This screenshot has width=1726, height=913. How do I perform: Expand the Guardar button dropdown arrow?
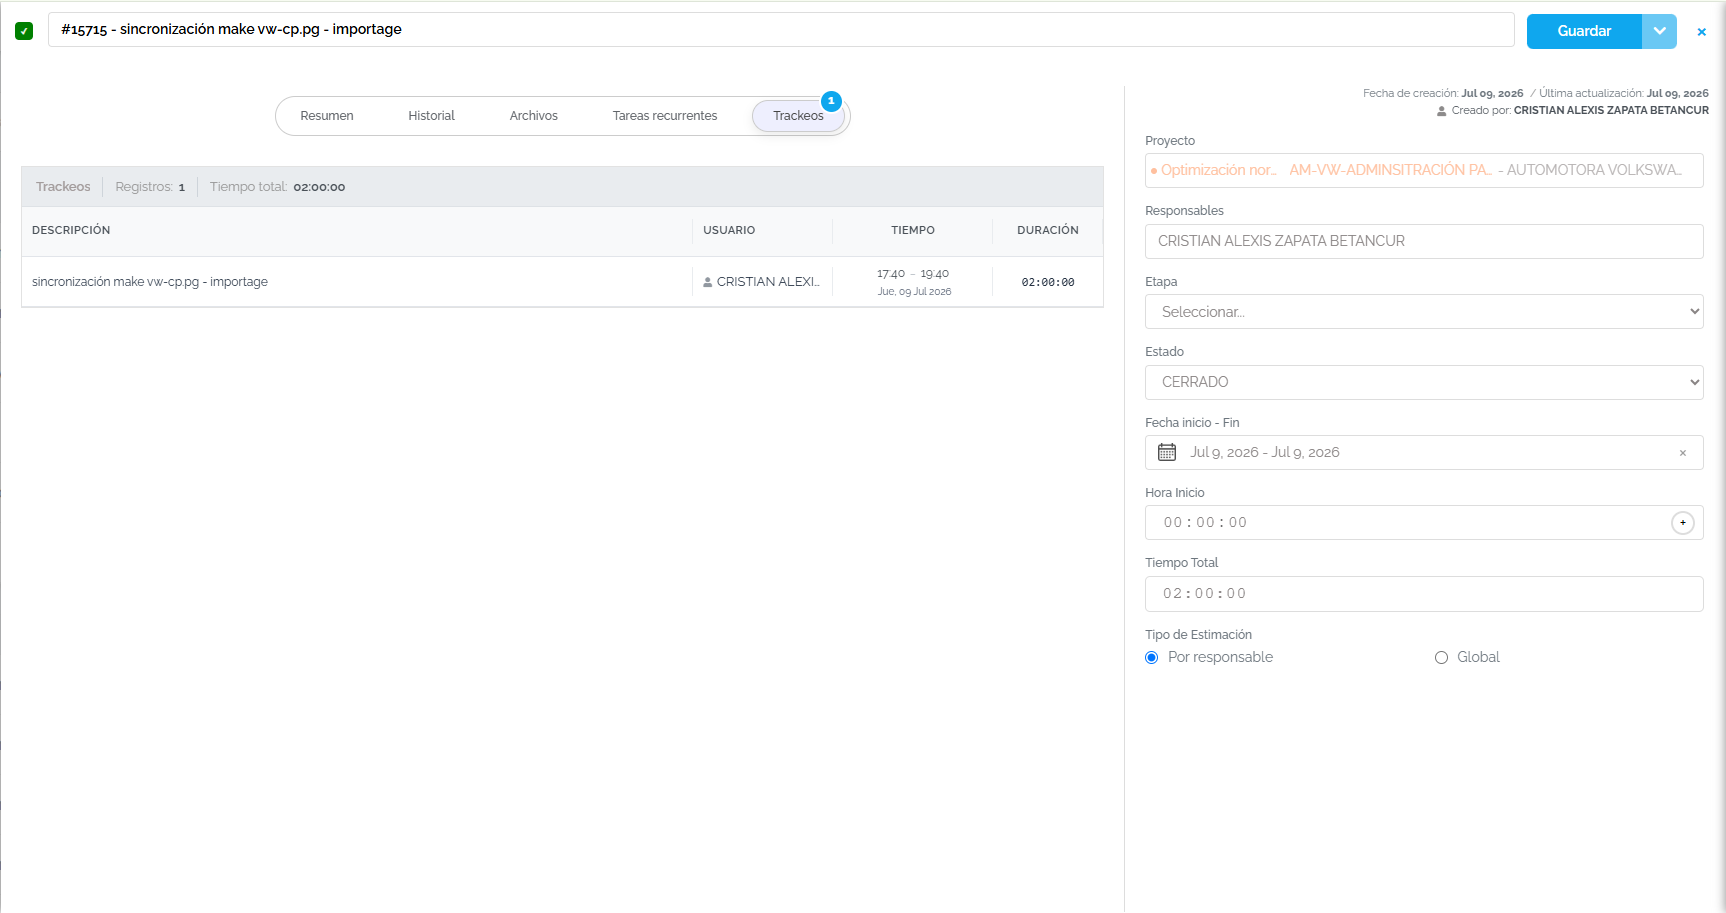(1660, 31)
